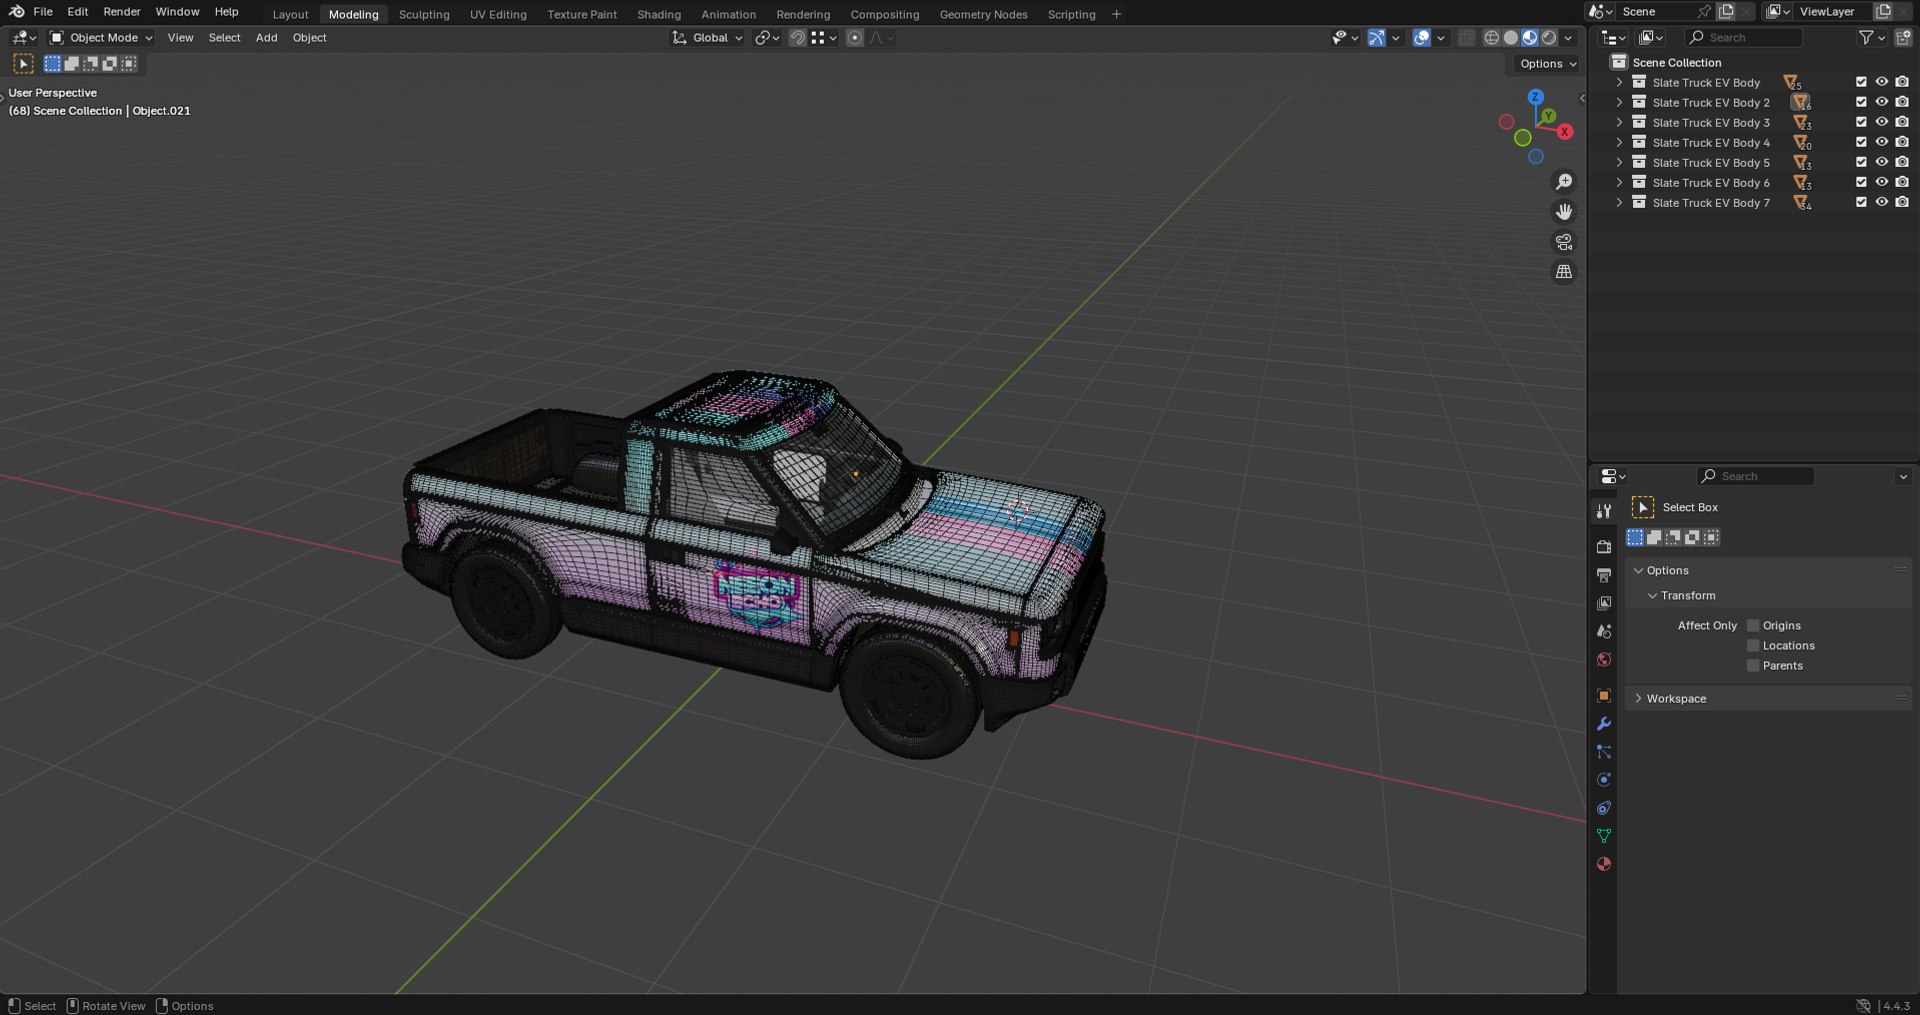
Task: Expand Slate Truck EV Body 5 collection
Action: pos(1619,162)
